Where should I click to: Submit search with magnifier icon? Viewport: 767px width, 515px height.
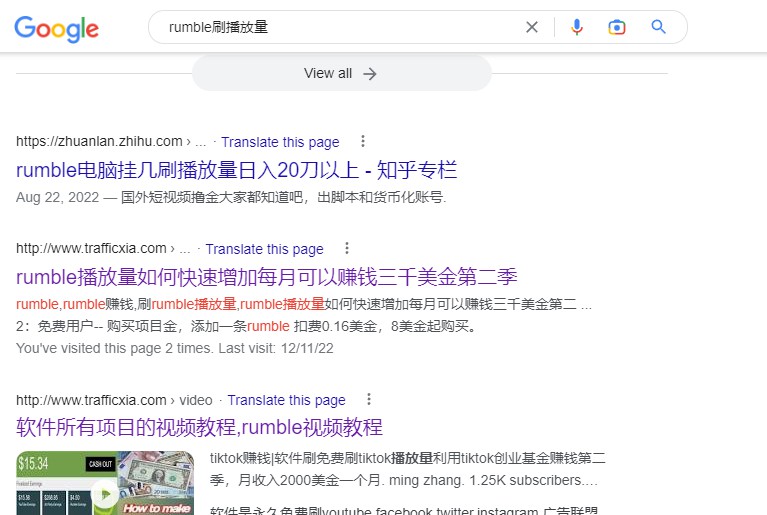pyautogui.click(x=658, y=27)
